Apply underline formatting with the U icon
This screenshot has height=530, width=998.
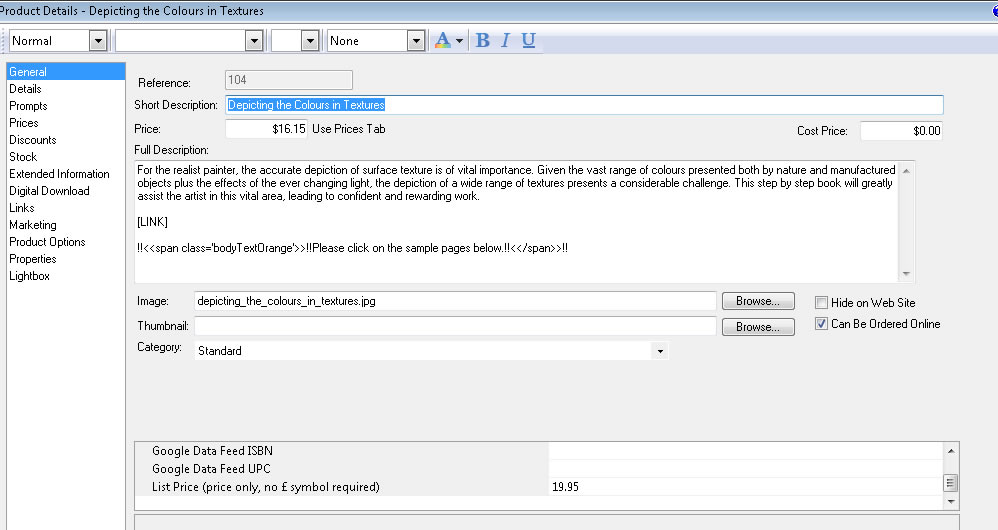point(529,40)
